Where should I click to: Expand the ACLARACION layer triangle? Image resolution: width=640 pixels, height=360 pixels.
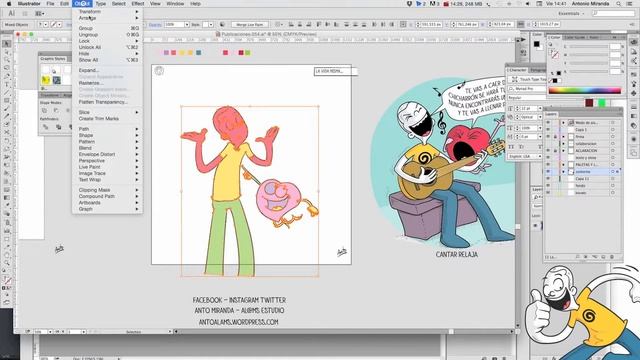click(564, 151)
